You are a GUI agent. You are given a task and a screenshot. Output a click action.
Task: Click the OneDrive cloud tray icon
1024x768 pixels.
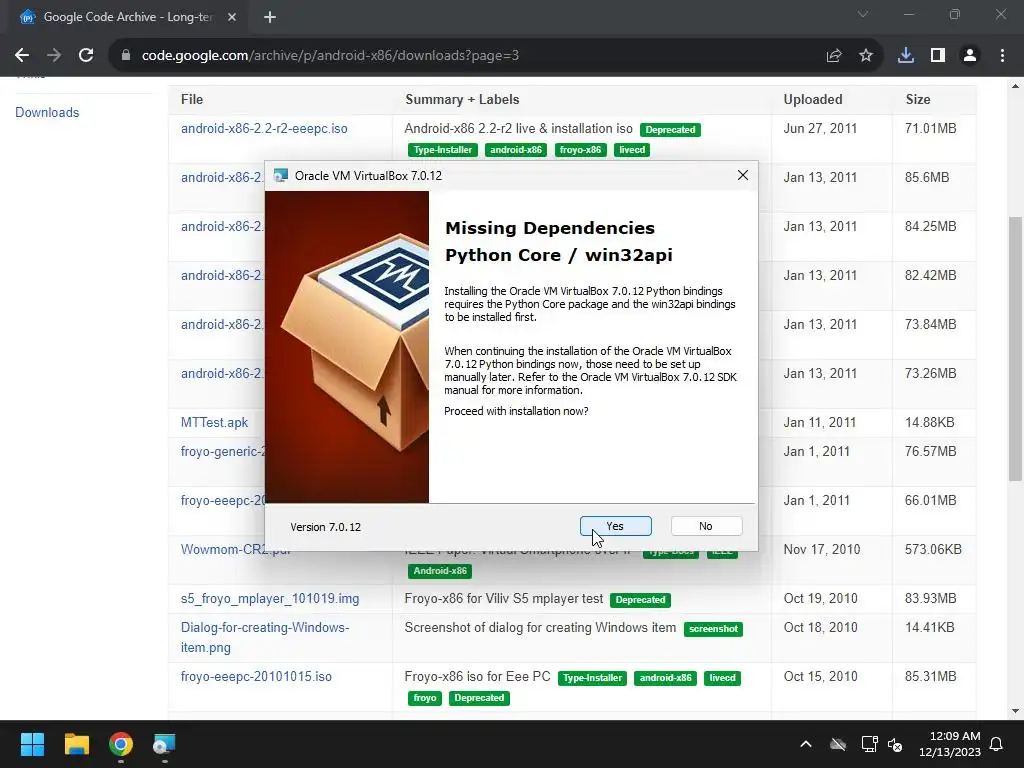tap(838, 744)
